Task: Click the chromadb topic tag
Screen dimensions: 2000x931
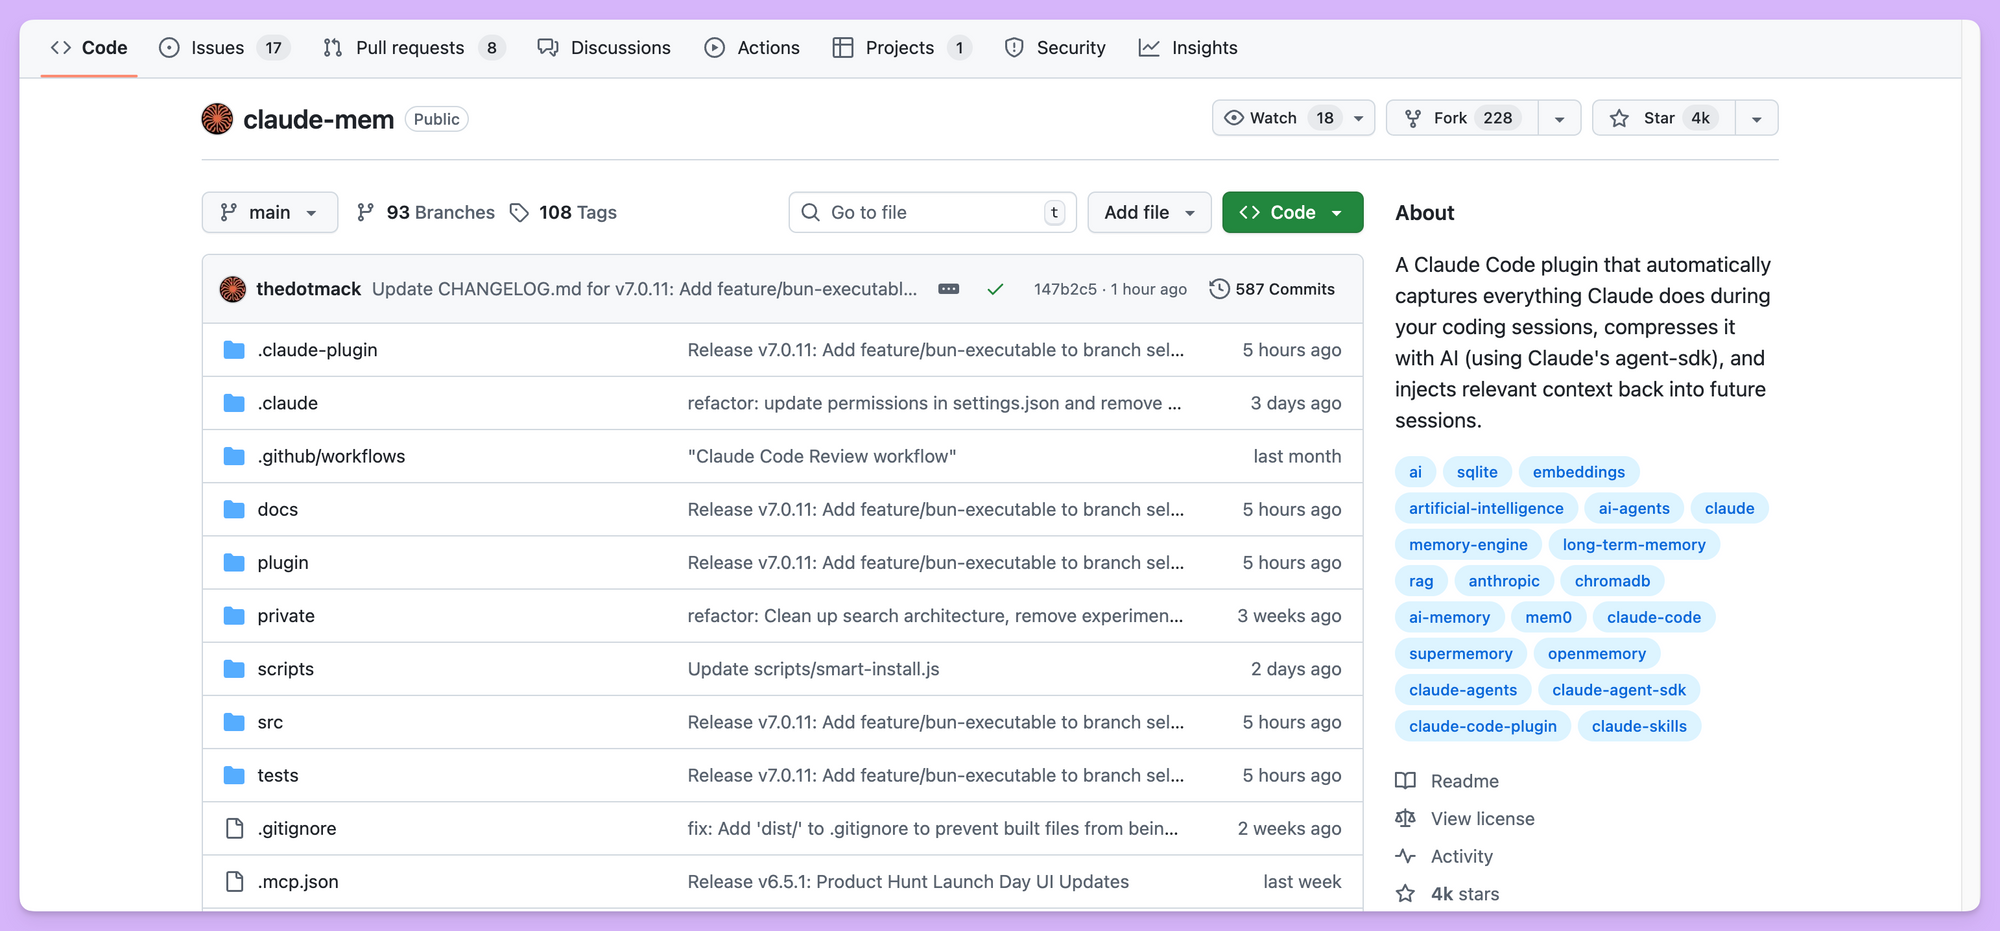Action: 1612,581
